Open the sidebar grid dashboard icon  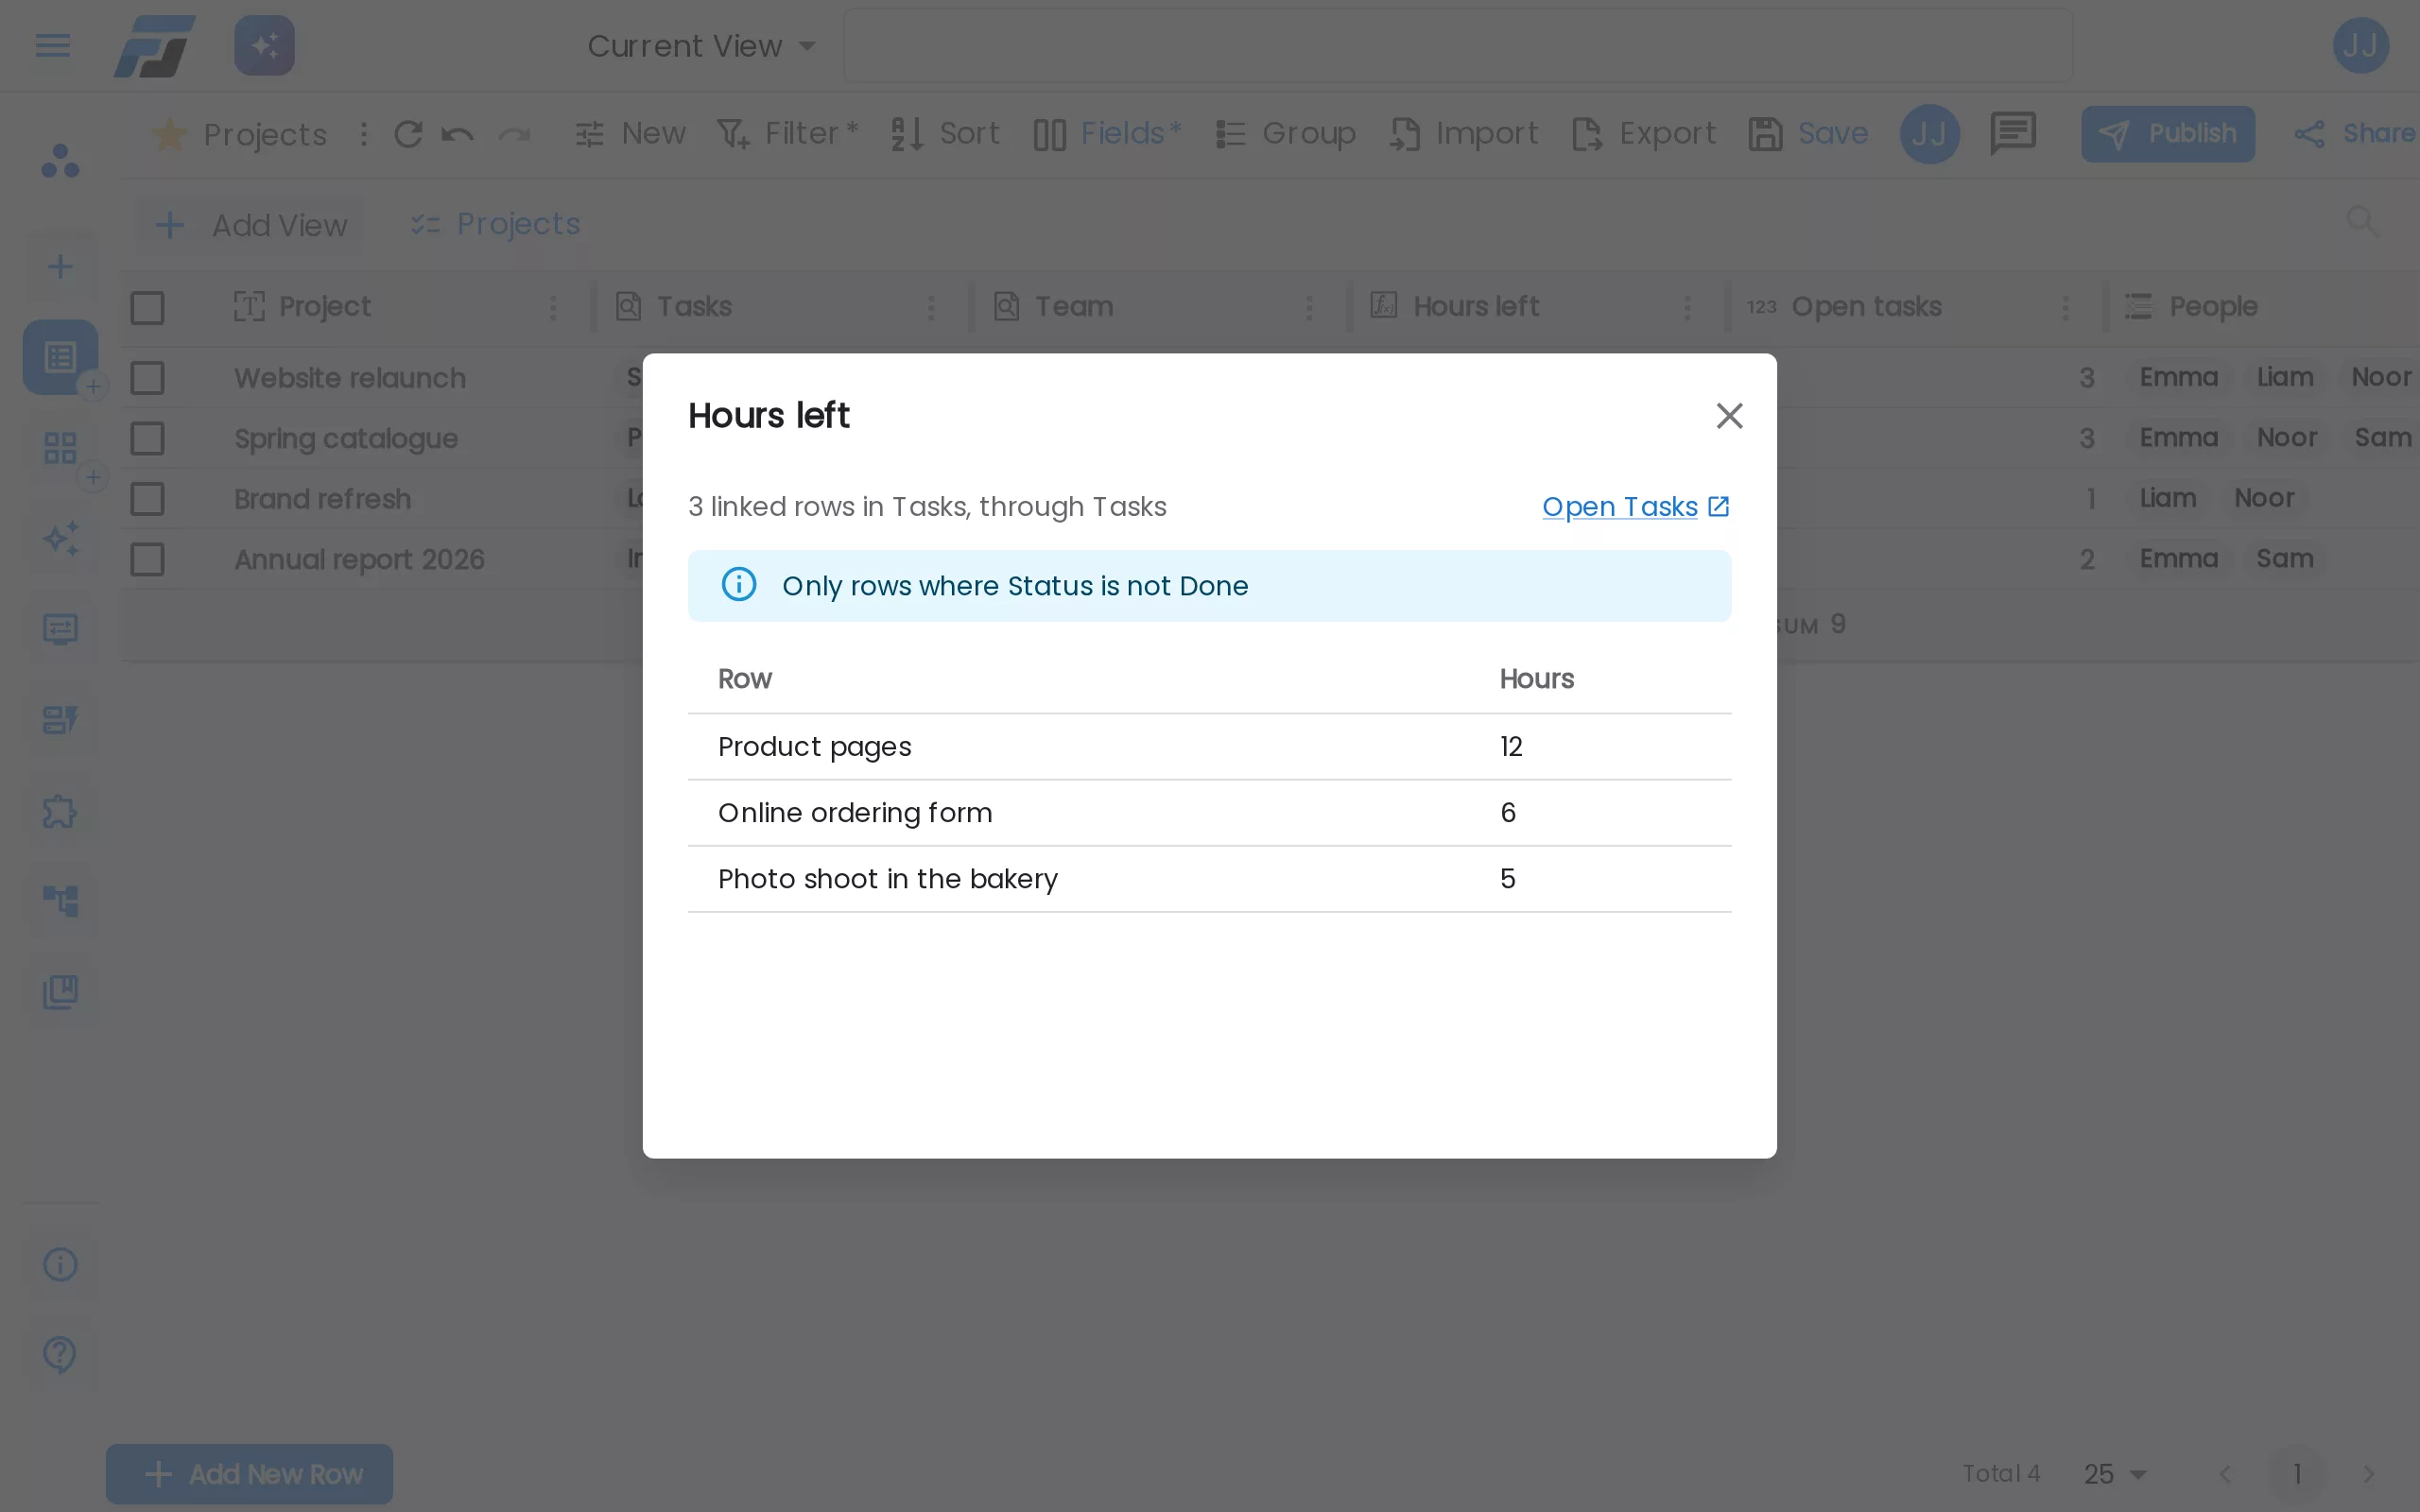[60, 447]
